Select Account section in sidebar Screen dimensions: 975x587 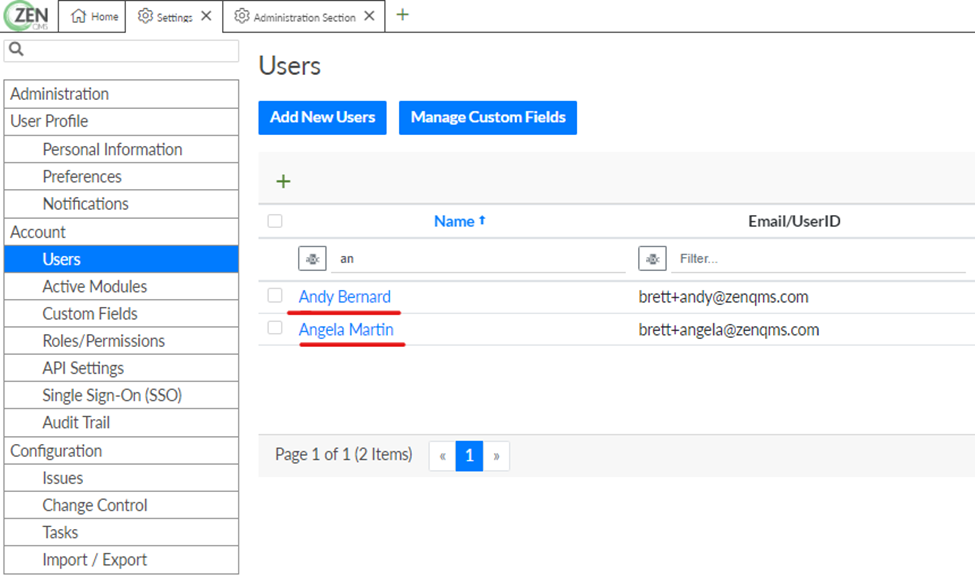click(121, 232)
